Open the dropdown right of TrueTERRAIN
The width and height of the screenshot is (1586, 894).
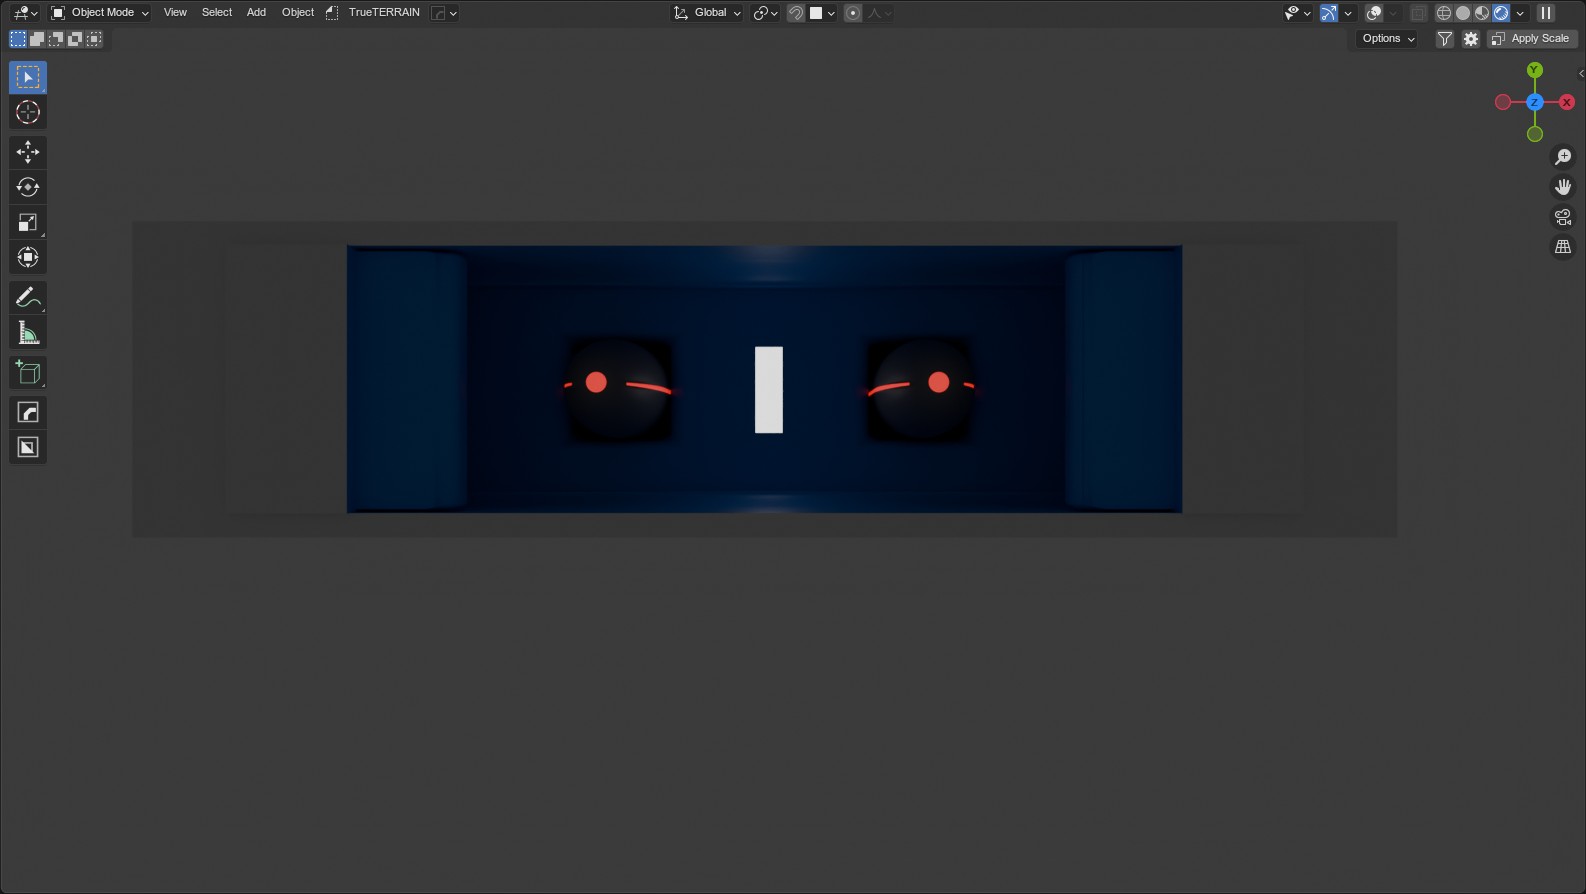[444, 13]
